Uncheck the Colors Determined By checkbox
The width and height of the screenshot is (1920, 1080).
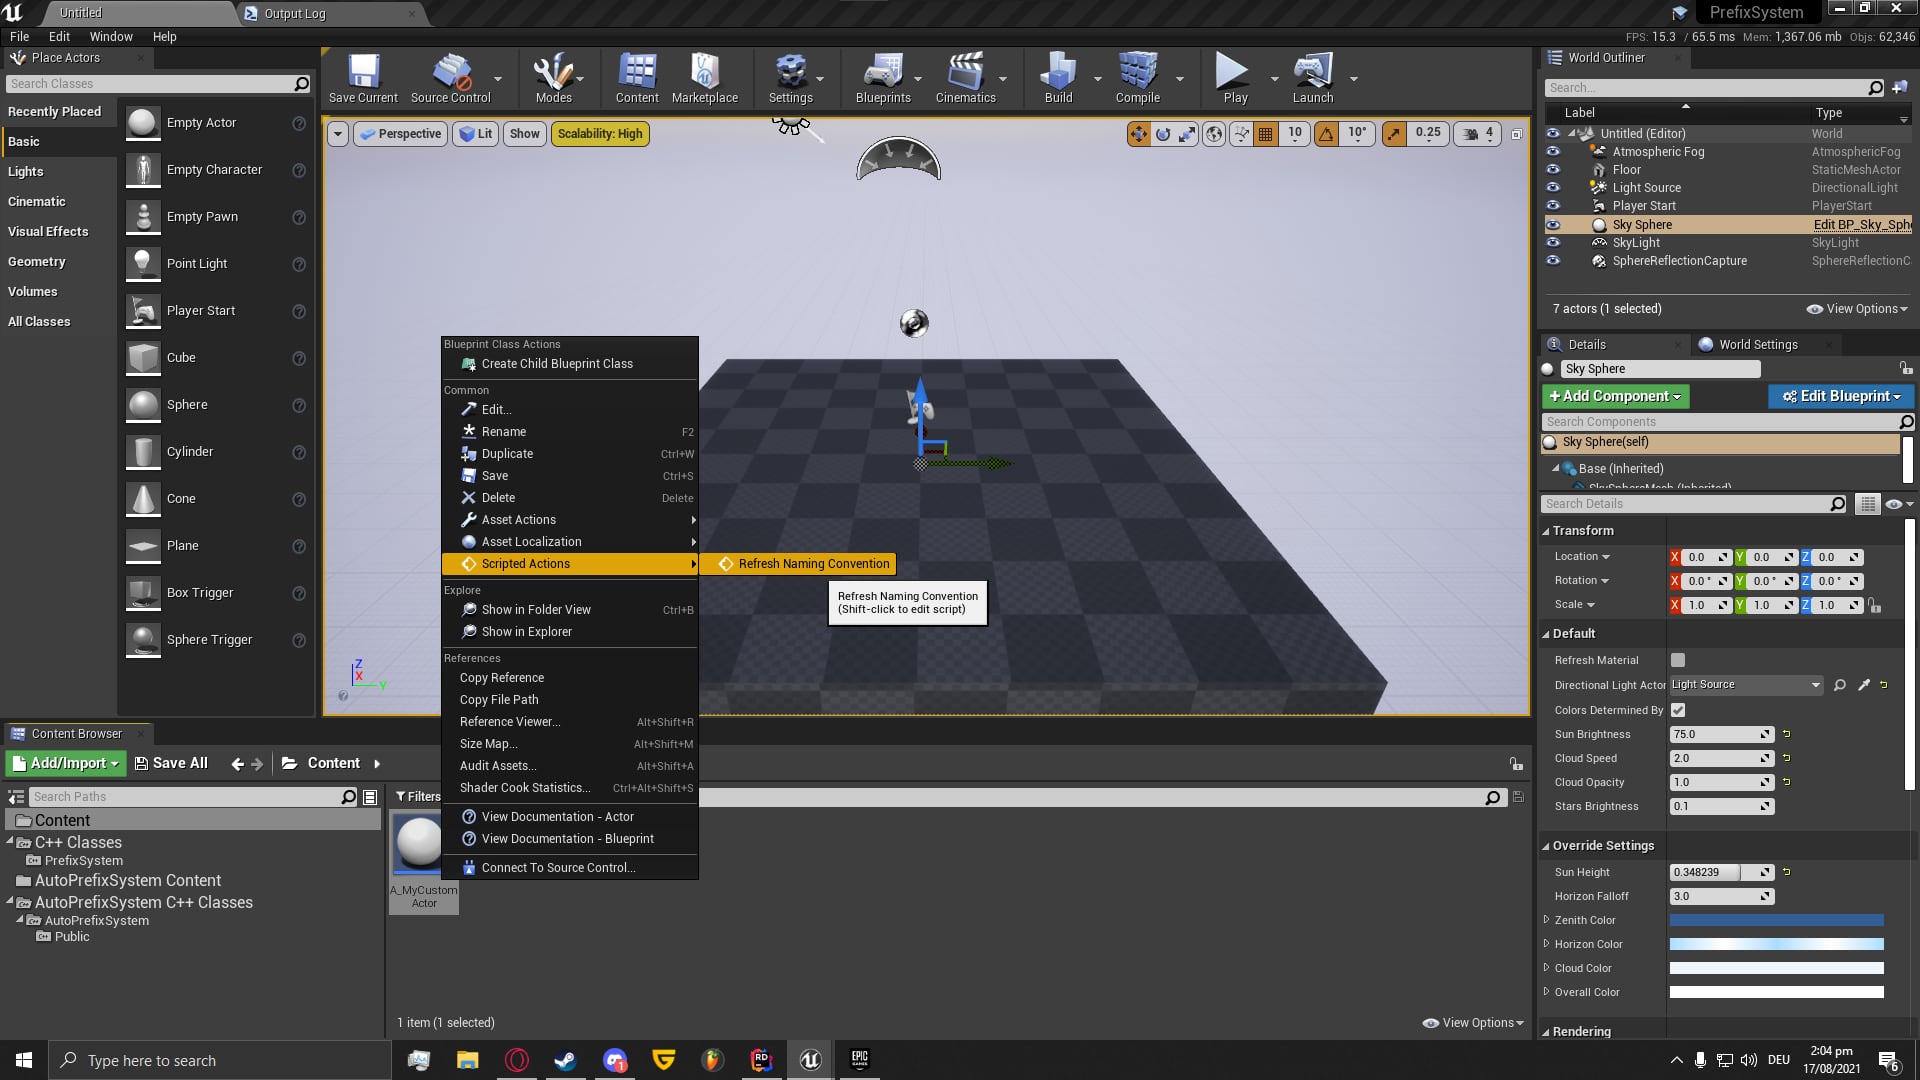point(1678,710)
